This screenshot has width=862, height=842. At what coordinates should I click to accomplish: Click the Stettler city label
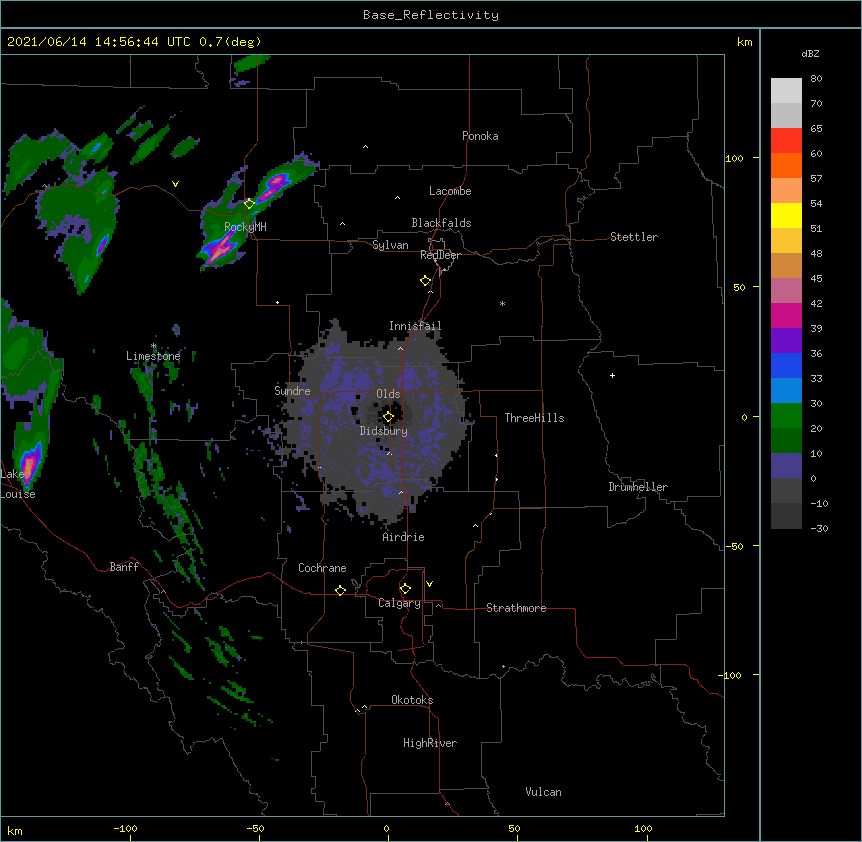(634, 237)
